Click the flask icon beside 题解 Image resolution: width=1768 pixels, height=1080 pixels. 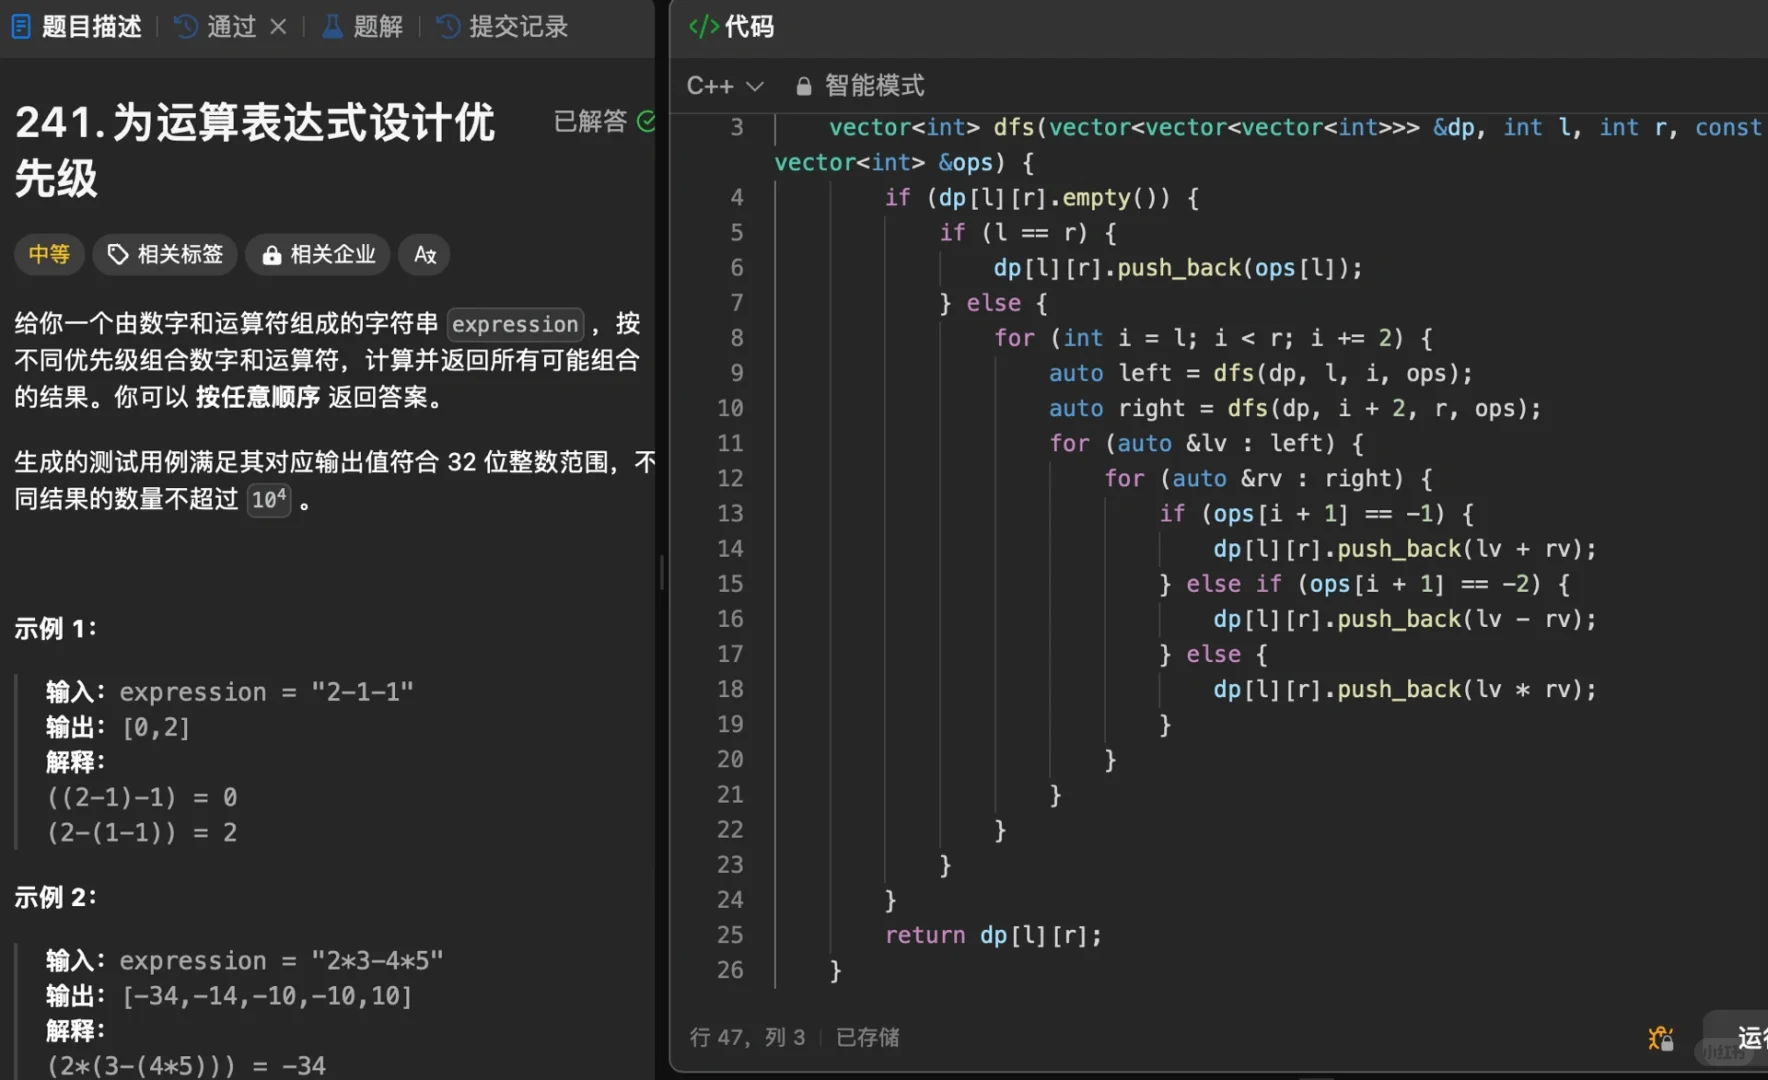(332, 26)
